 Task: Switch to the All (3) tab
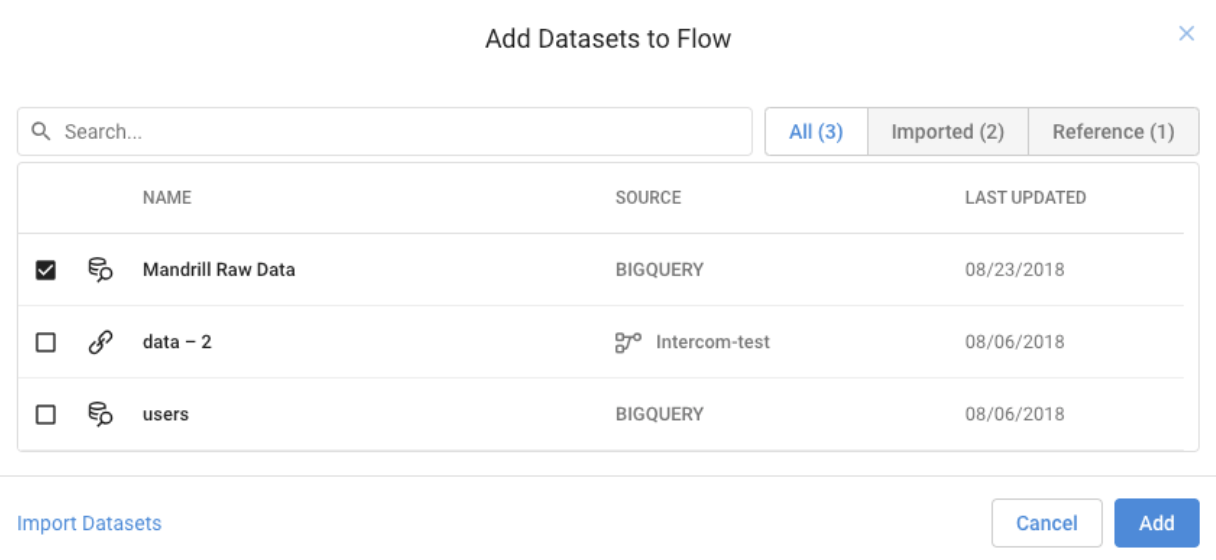[816, 132]
